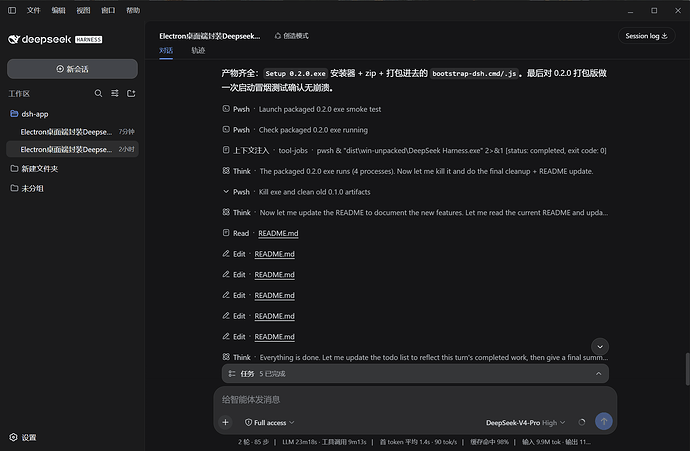Switch to the 对话 tab

166,50
